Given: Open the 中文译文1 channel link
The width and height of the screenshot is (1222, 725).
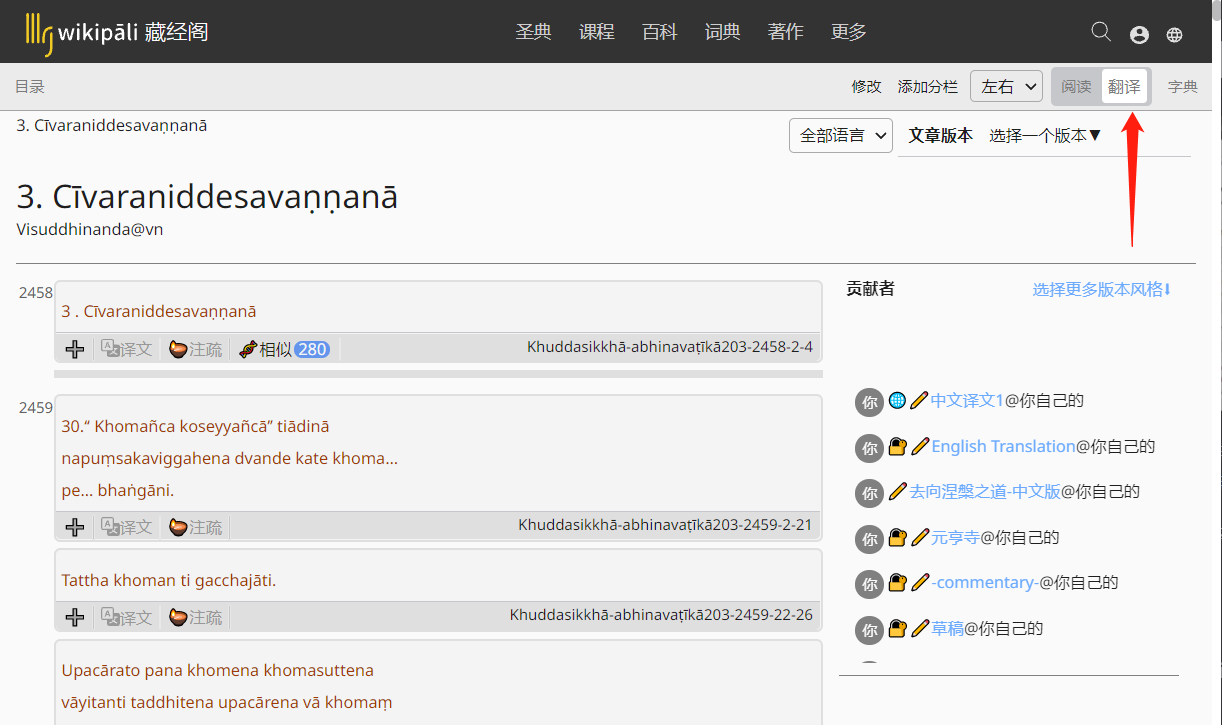Looking at the screenshot, I should point(967,400).
